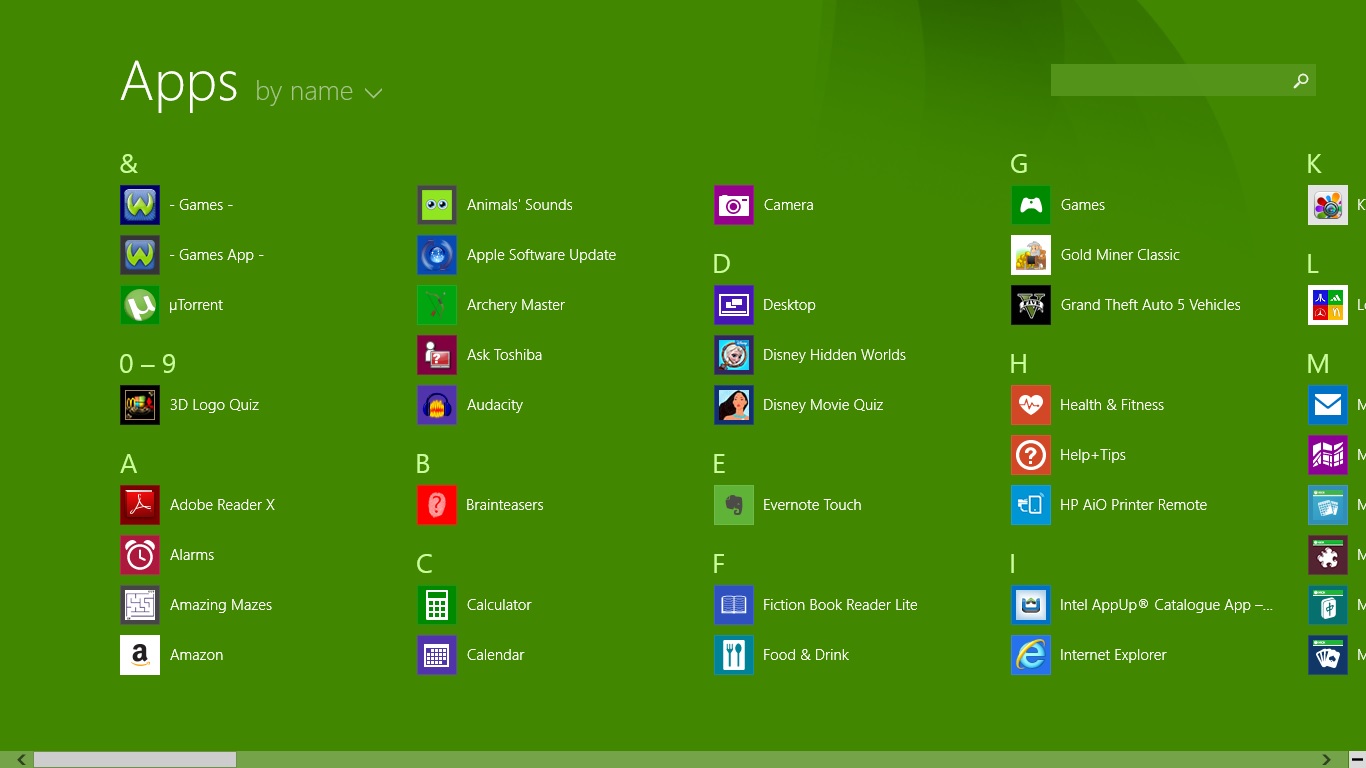The width and height of the screenshot is (1366, 768).
Task: Open Grand Theft Auto 5 Vehicles icon
Action: pos(1031,305)
